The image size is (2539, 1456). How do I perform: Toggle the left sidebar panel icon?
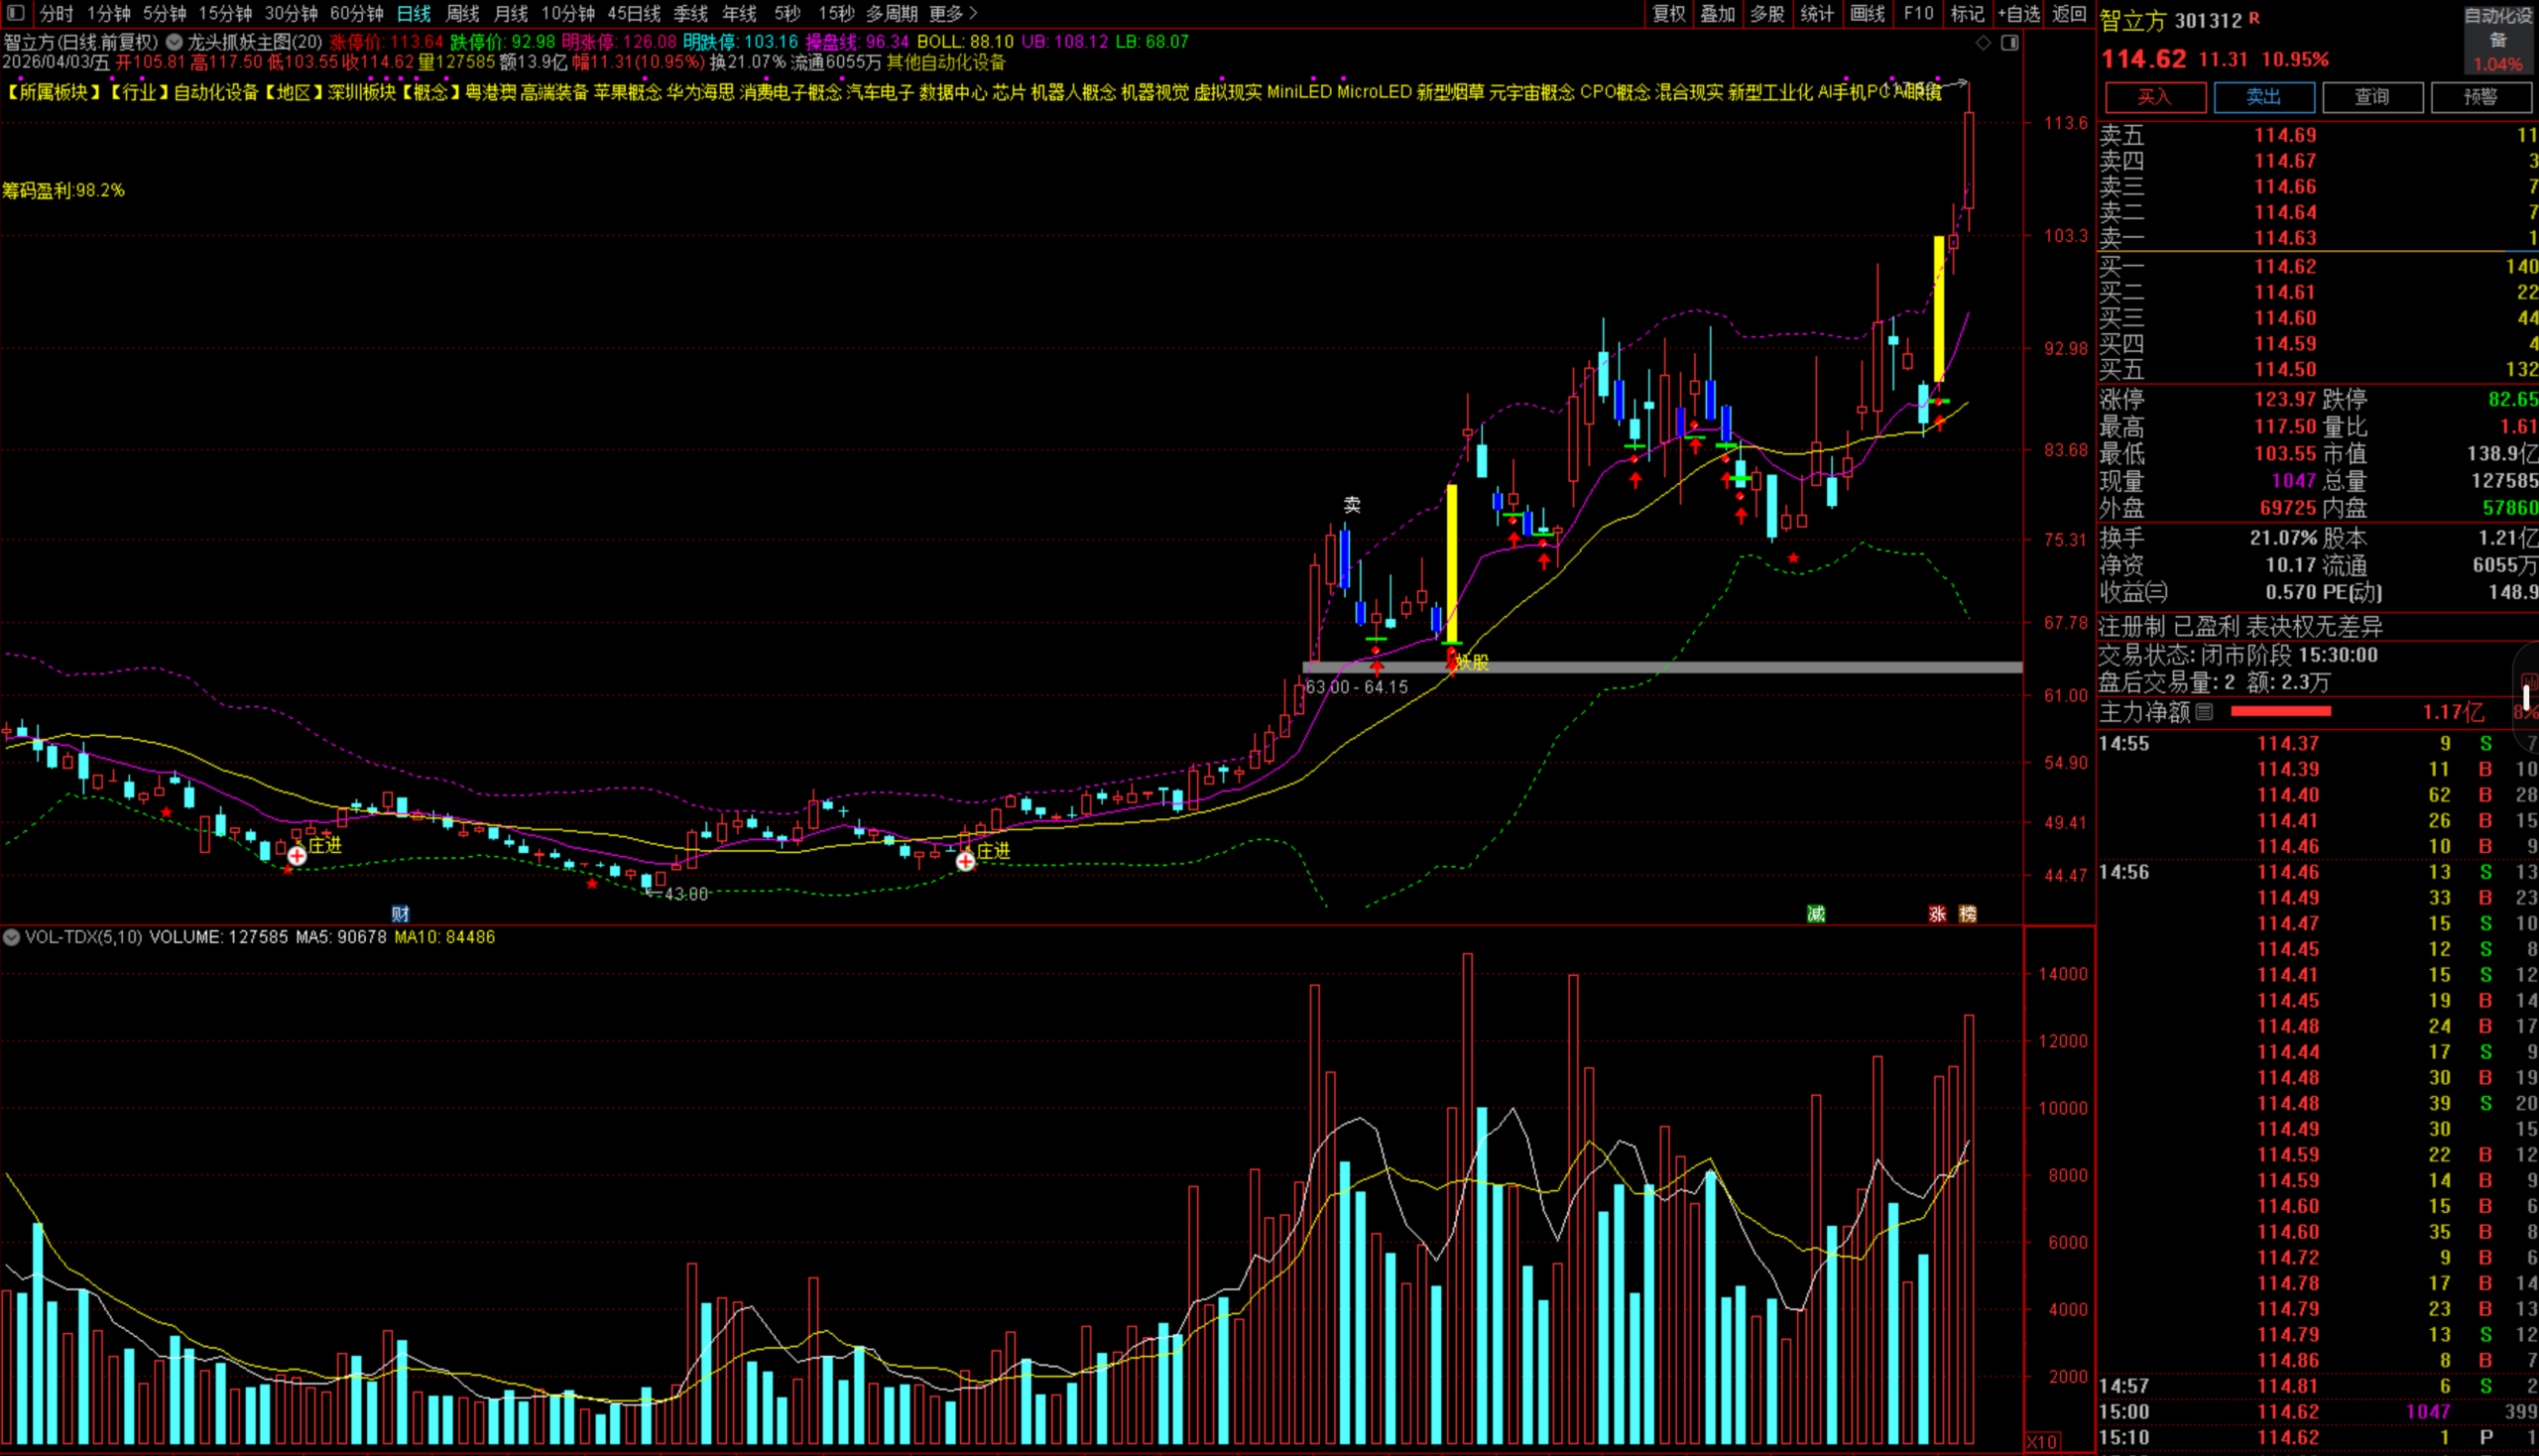pyautogui.click(x=15, y=13)
